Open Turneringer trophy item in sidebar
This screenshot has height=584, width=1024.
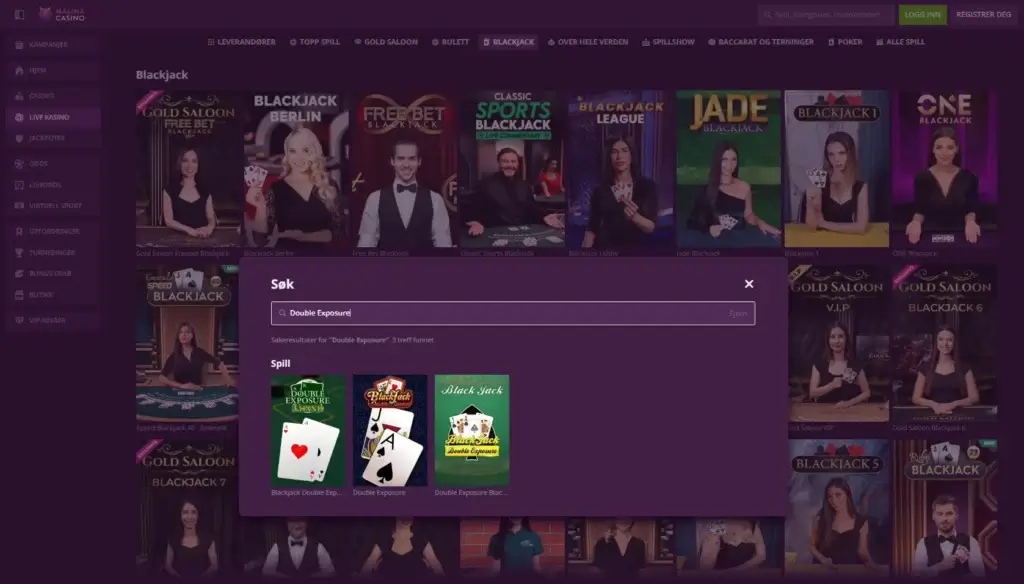53,252
